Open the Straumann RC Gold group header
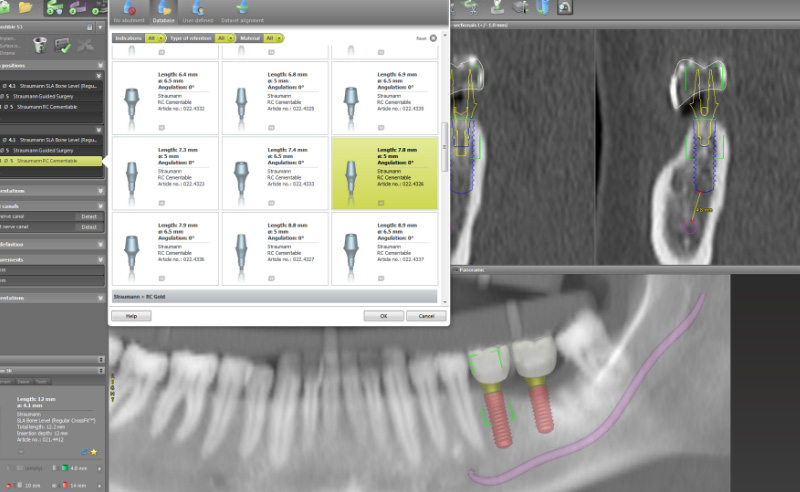 tap(274, 297)
